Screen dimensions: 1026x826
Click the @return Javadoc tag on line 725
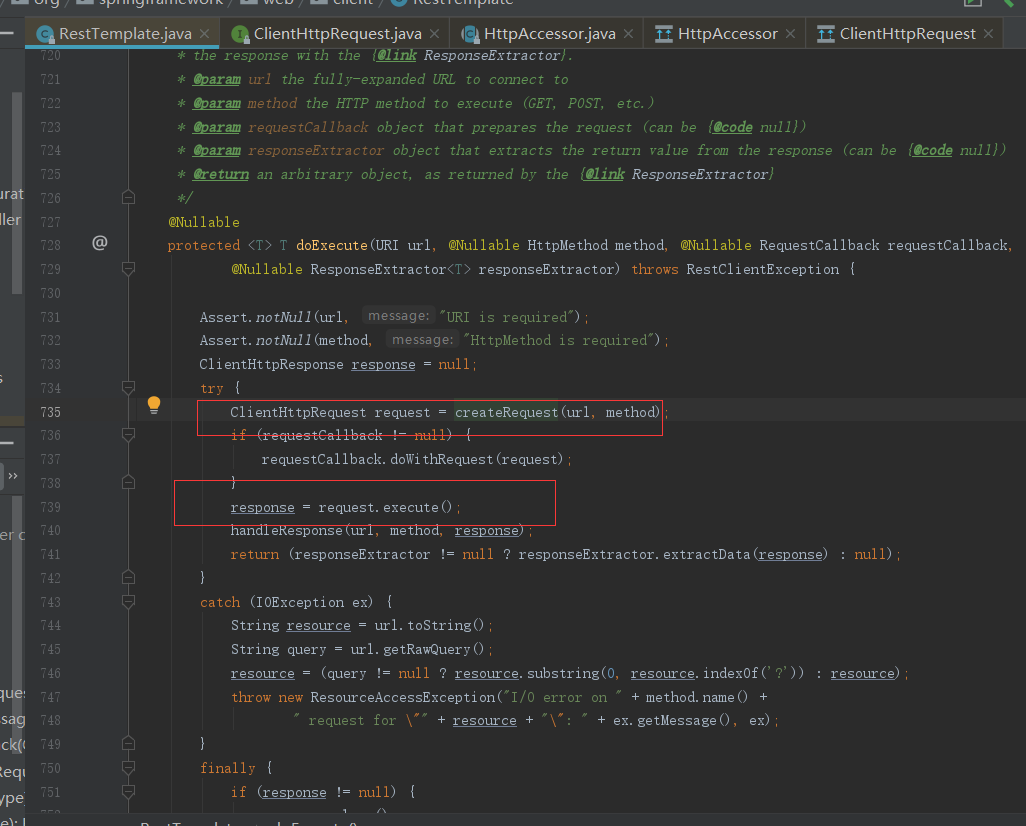click(221, 174)
